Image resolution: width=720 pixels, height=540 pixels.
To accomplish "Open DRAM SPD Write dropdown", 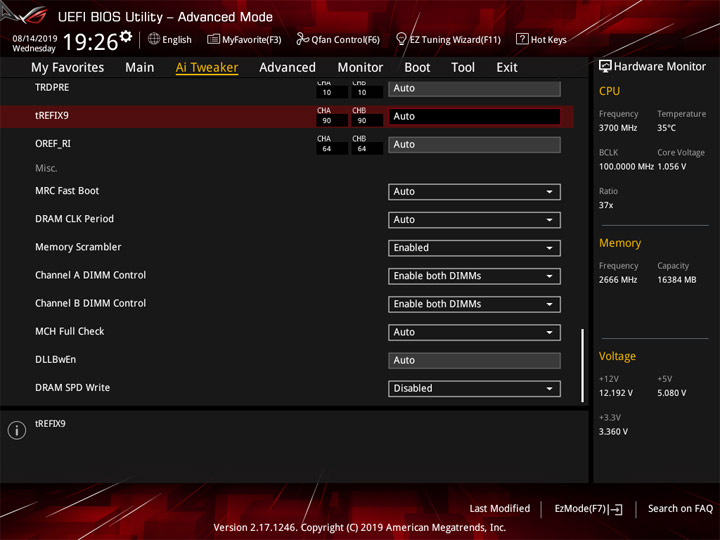I will click(x=474, y=388).
